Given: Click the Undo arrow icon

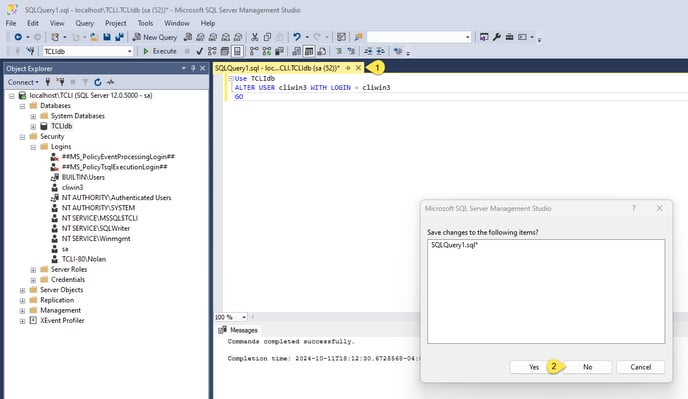Looking at the screenshot, I should (x=297, y=37).
